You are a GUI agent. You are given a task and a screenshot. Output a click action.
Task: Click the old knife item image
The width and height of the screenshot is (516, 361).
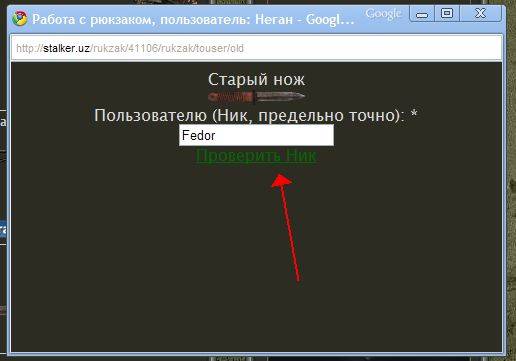256,97
